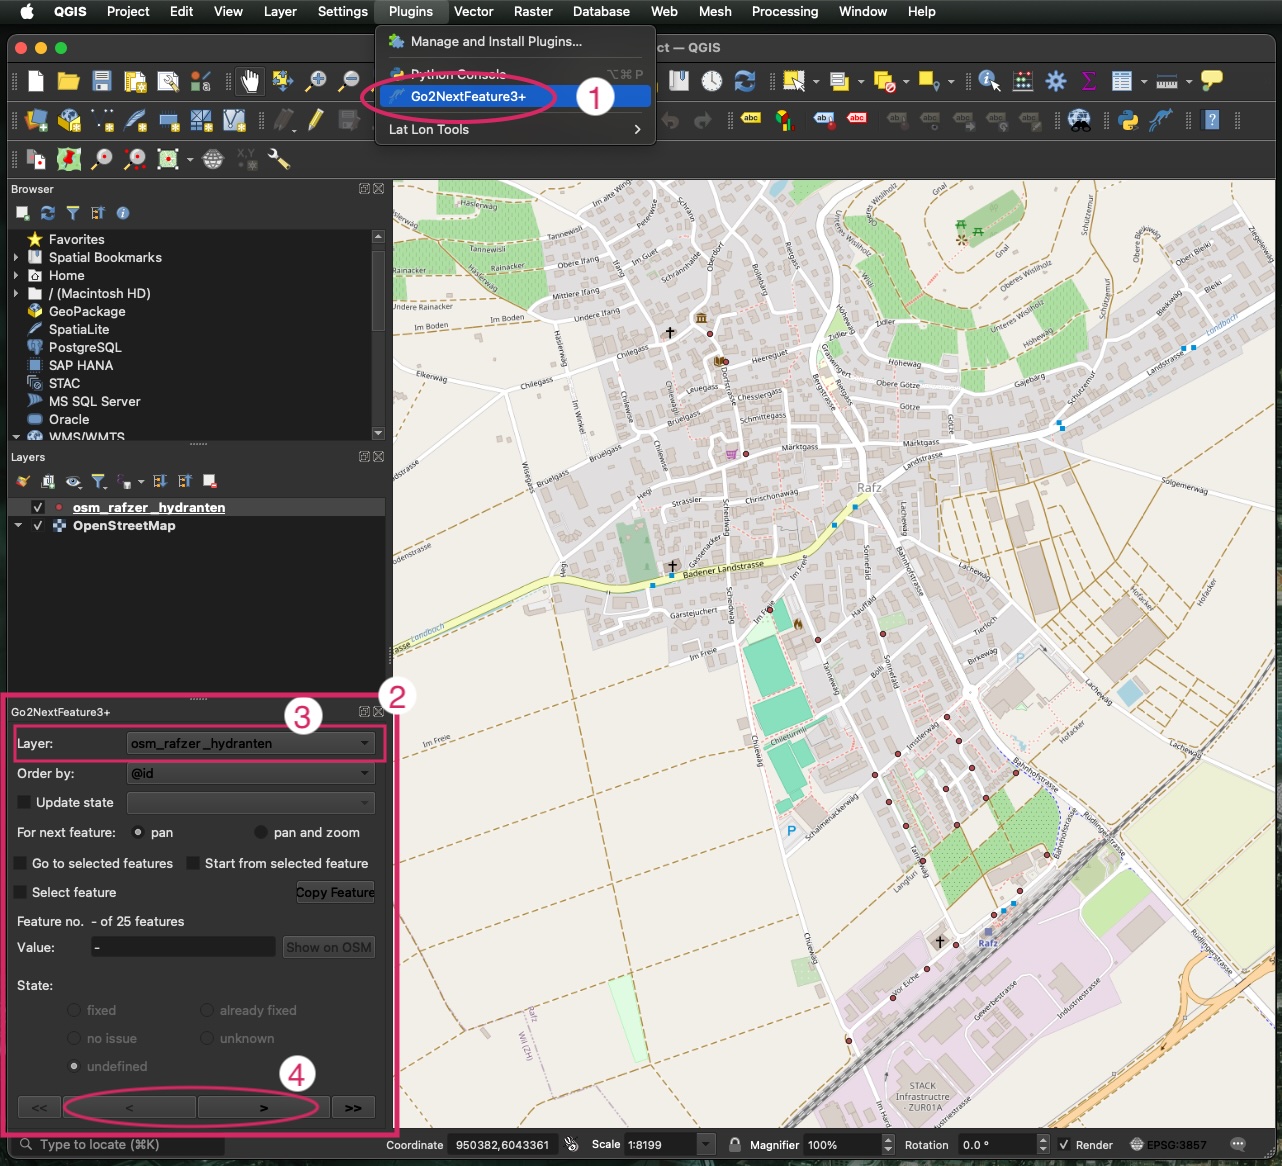Choose Go2NextFeature3+ from Plugins menu

point(468,96)
